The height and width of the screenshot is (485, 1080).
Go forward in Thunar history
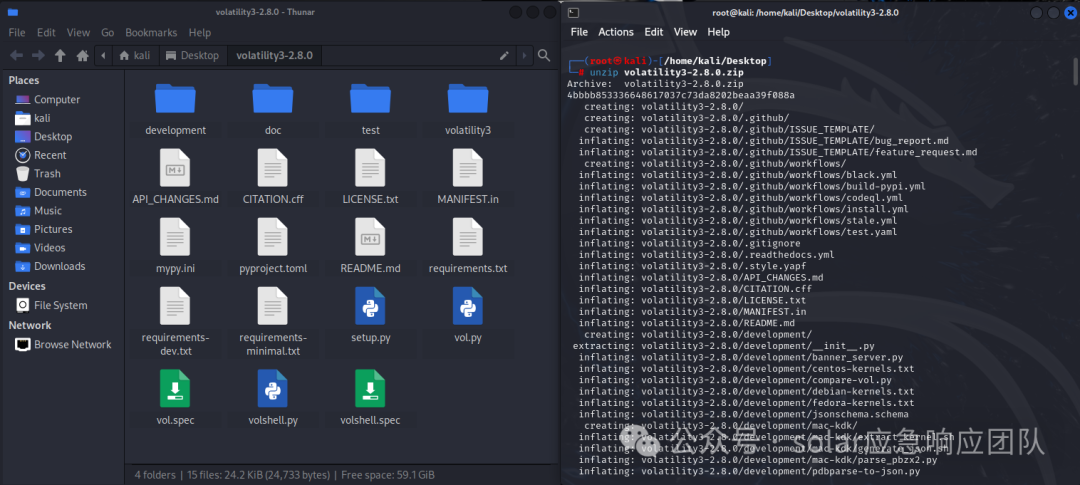tap(39, 56)
